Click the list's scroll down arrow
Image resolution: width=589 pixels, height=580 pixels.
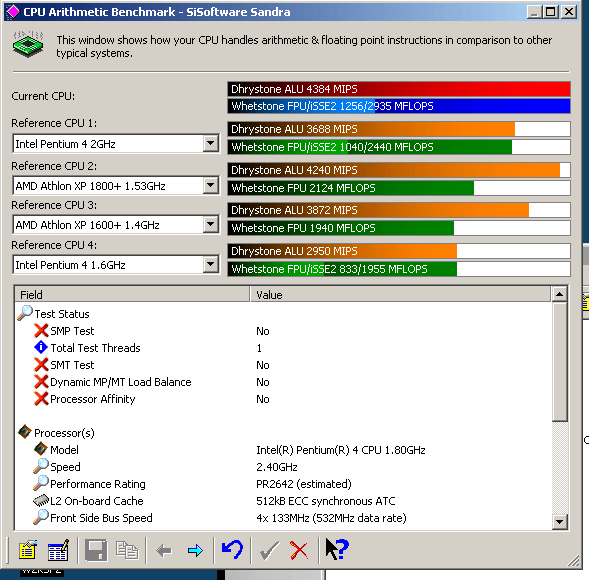coord(559,521)
